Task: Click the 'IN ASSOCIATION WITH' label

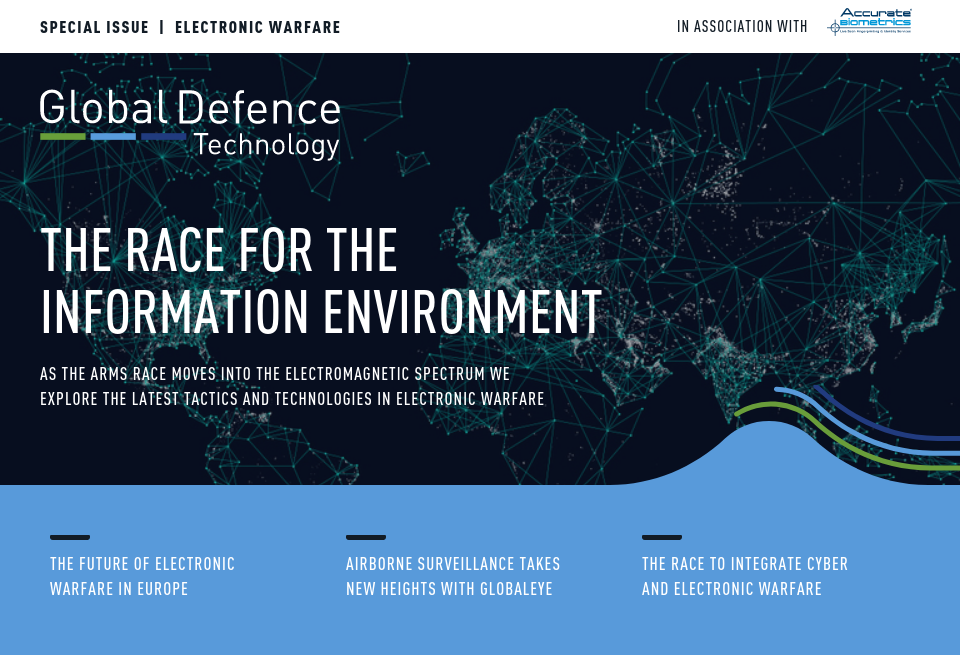Action: pyautogui.click(x=742, y=27)
